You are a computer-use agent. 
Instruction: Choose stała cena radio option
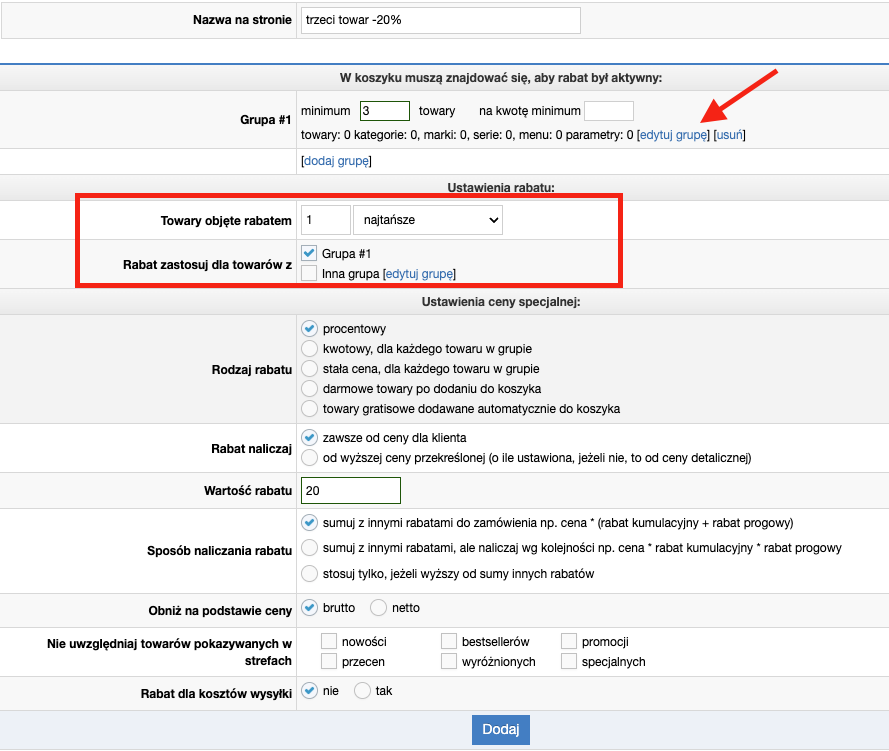tap(309, 369)
